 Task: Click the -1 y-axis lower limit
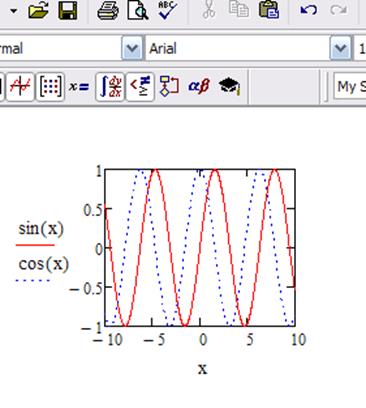coord(91,328)
